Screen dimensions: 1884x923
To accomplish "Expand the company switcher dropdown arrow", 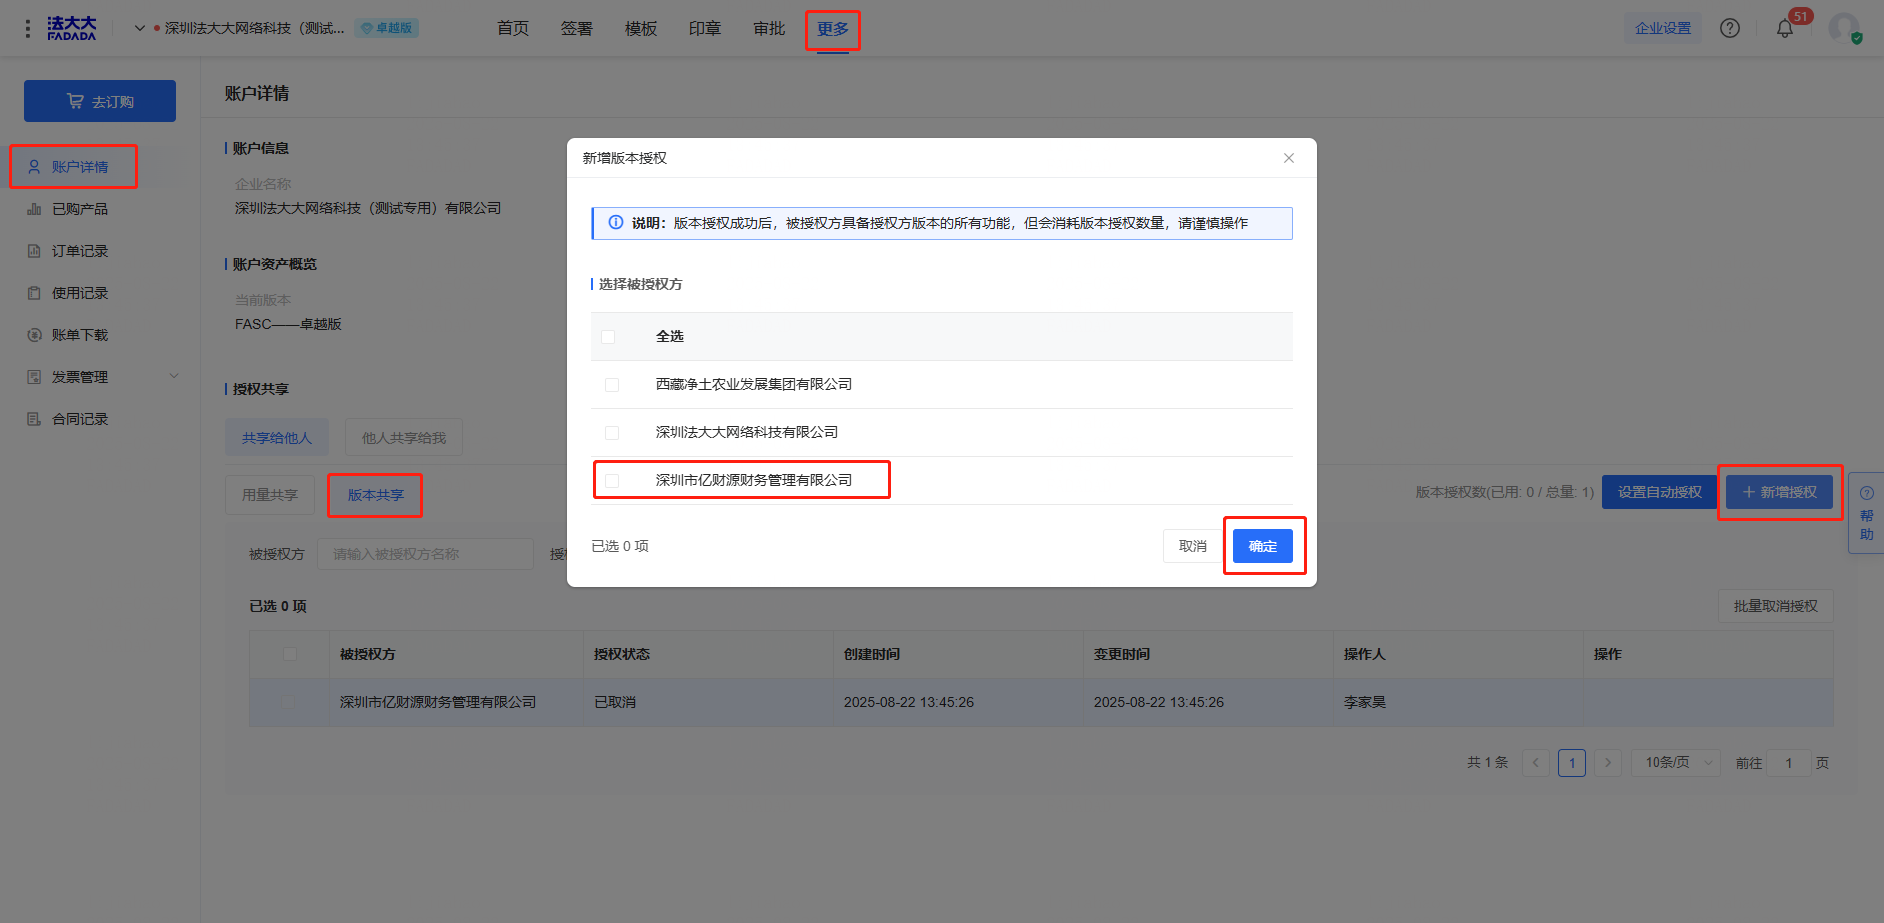I will click(139, 28).
